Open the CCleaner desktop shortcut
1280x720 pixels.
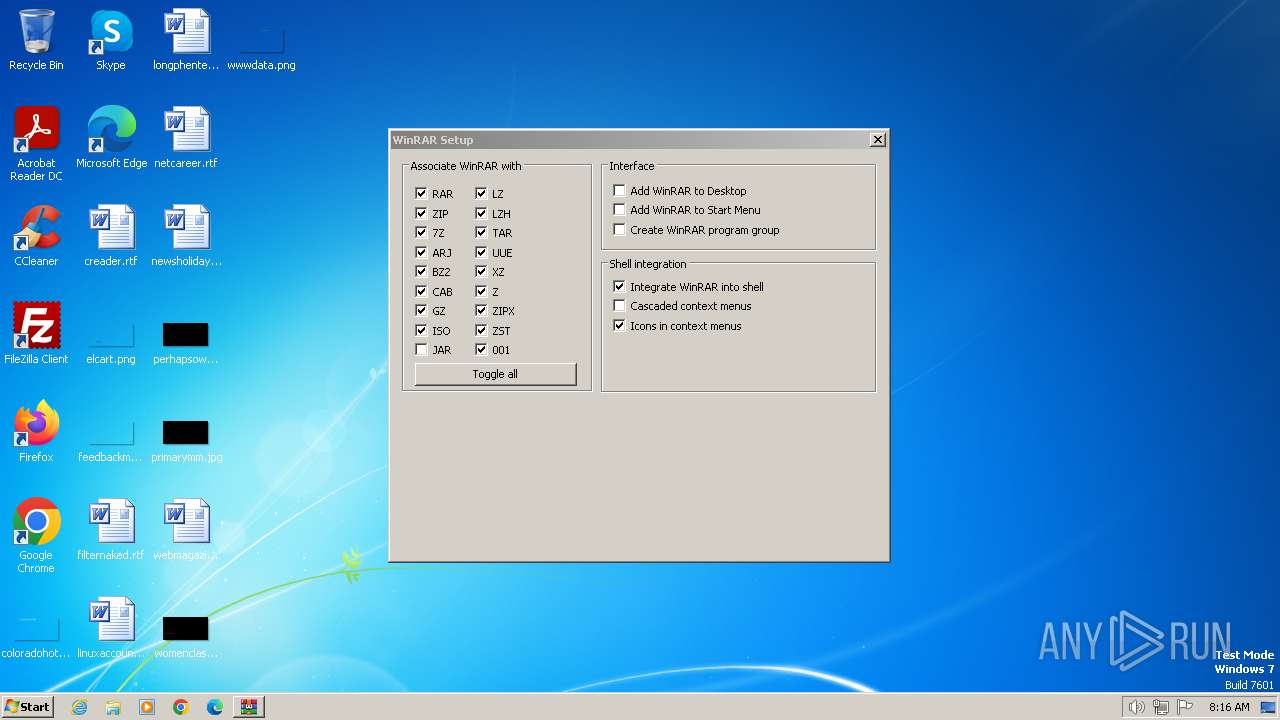coord(37,236)
